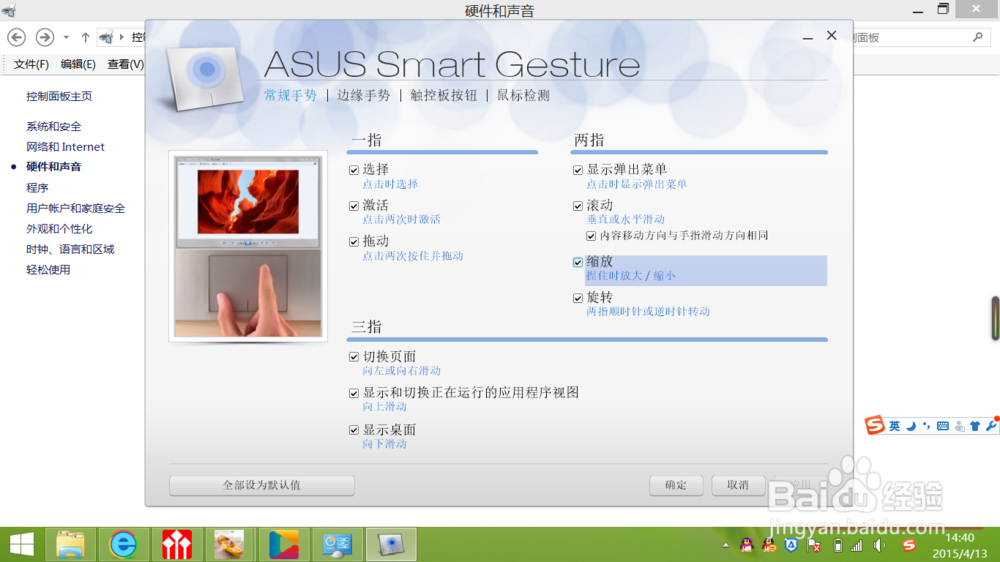This screenshot has height=562, width=1000.
Task: Open 用户帐户和家庭安全 link
Action: (x=75, y=209)
